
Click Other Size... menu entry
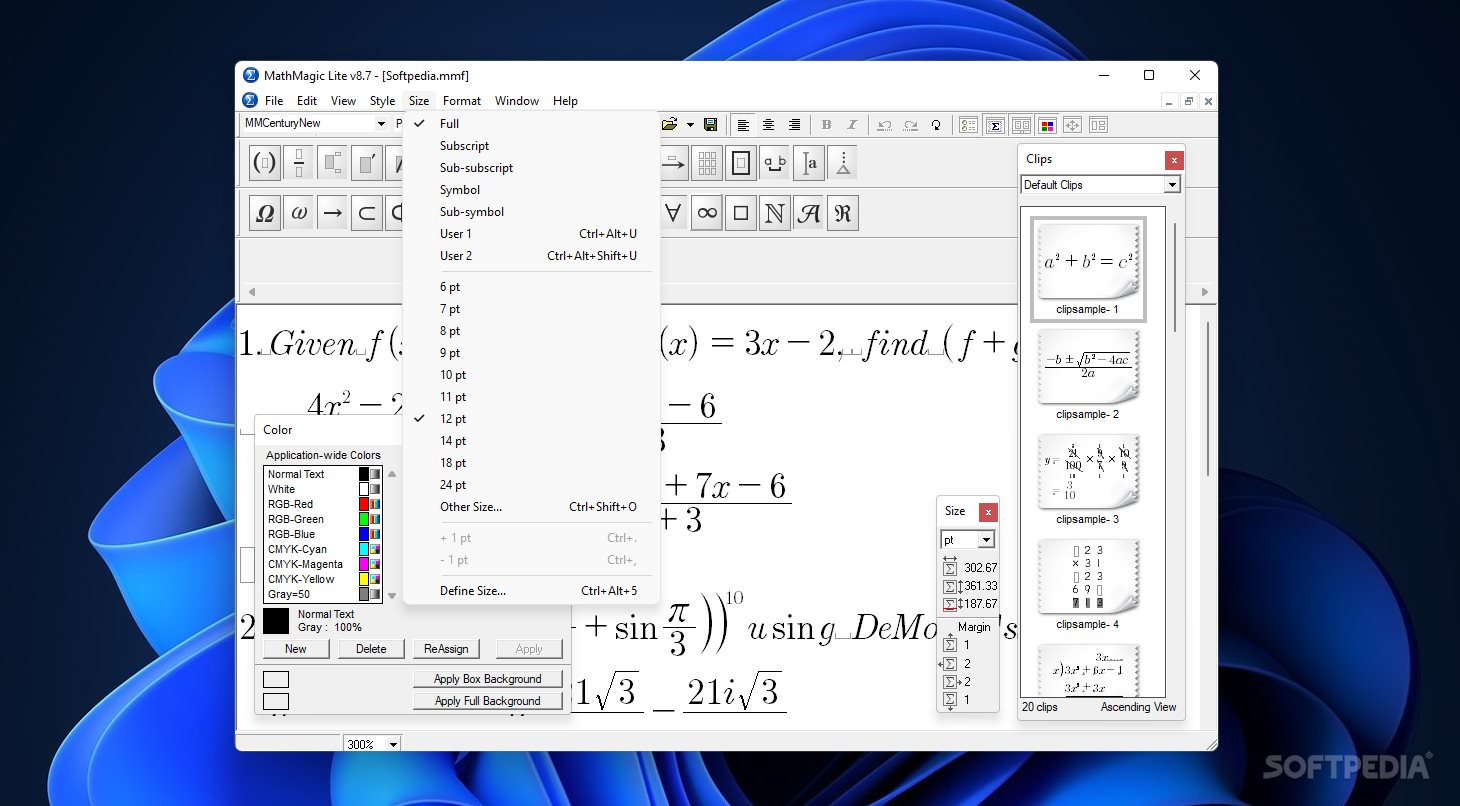tap(531, 507)
